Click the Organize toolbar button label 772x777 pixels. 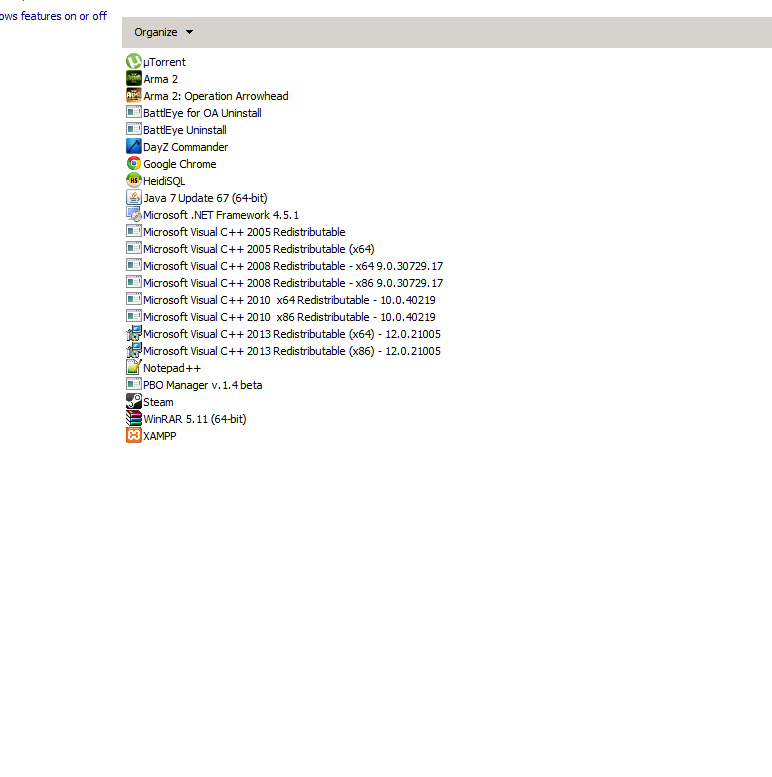coord(156,32)
